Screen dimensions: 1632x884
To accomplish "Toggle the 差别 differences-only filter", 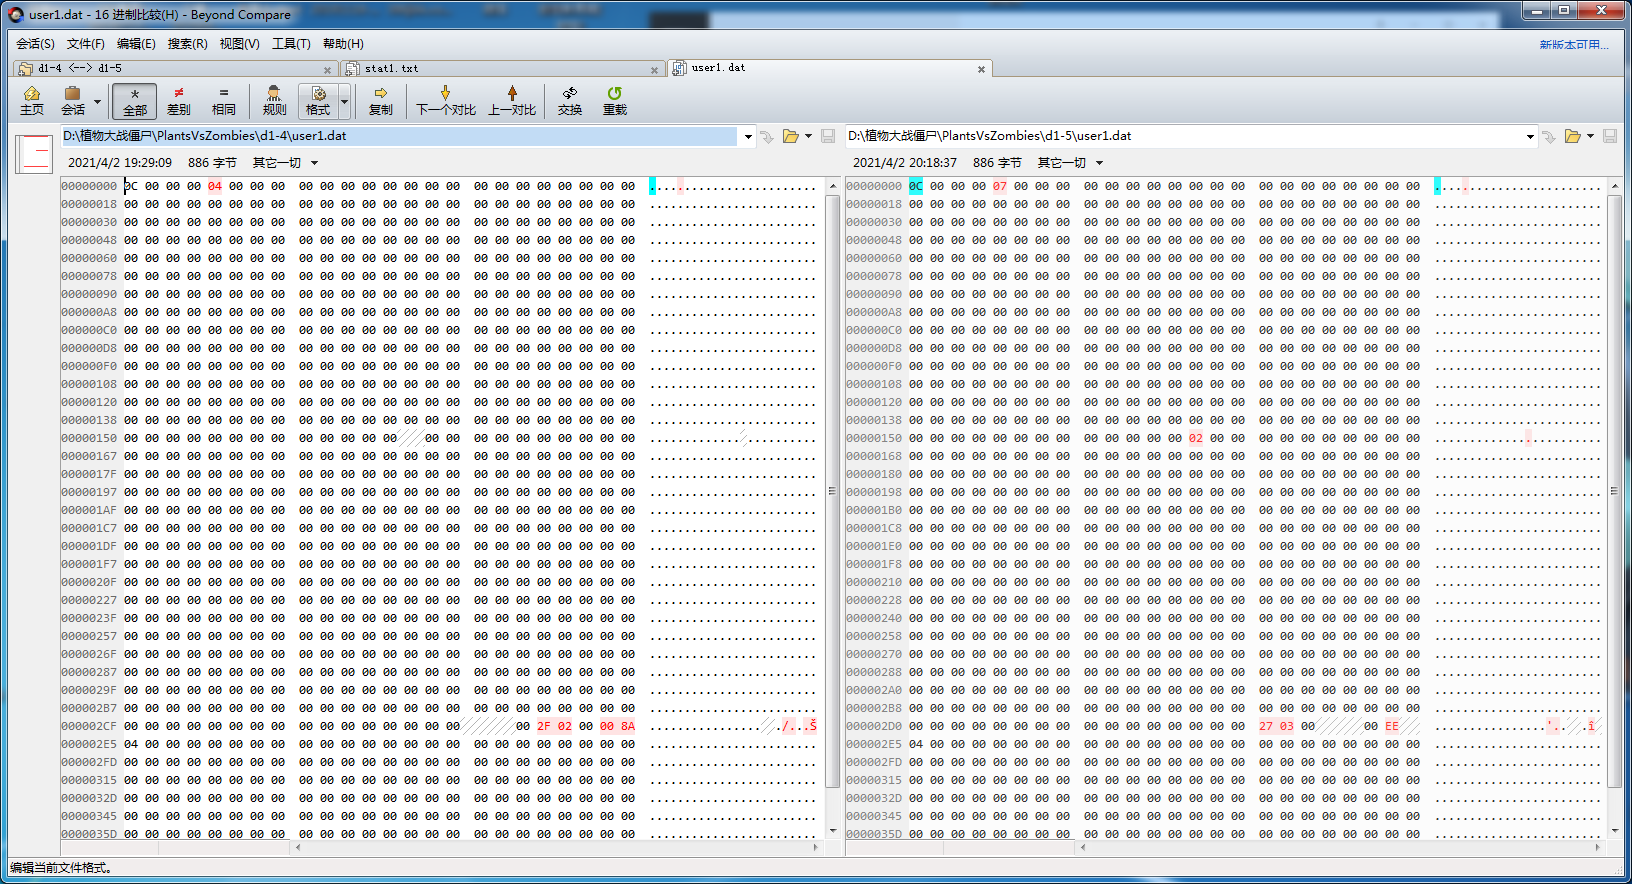I will coord(179,101).
